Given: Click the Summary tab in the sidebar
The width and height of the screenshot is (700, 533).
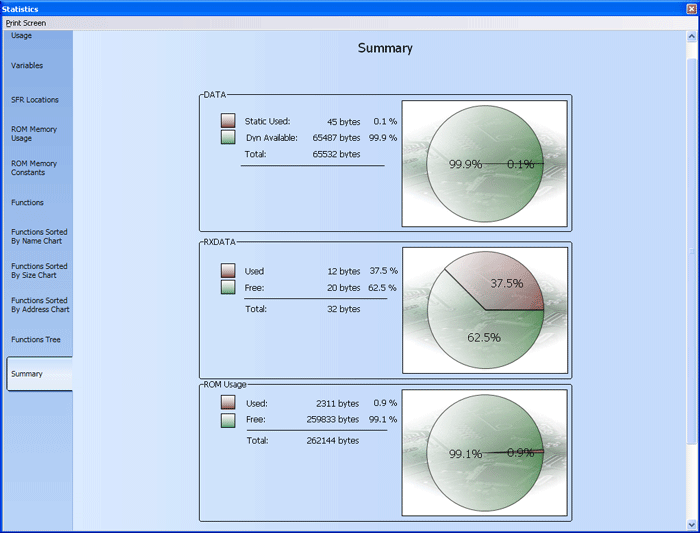Looking at the screenshot, I should [39, 374].
